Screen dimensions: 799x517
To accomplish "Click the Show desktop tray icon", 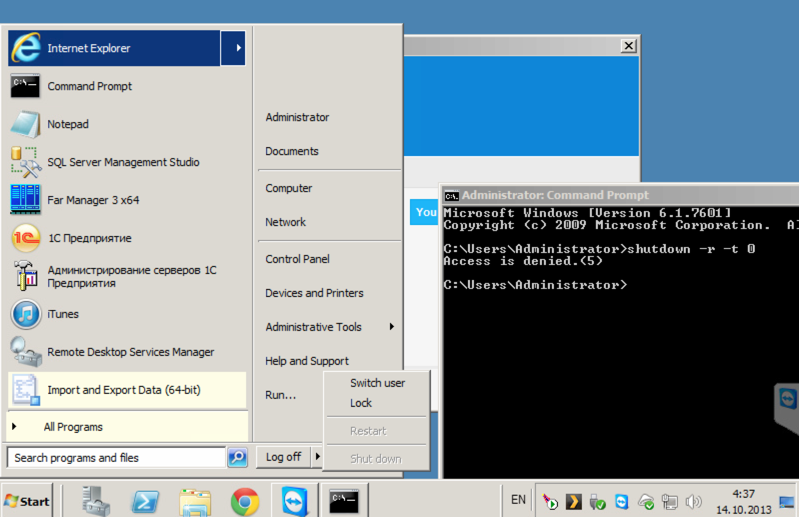I will pyautogui.click(x=786, y=502).
